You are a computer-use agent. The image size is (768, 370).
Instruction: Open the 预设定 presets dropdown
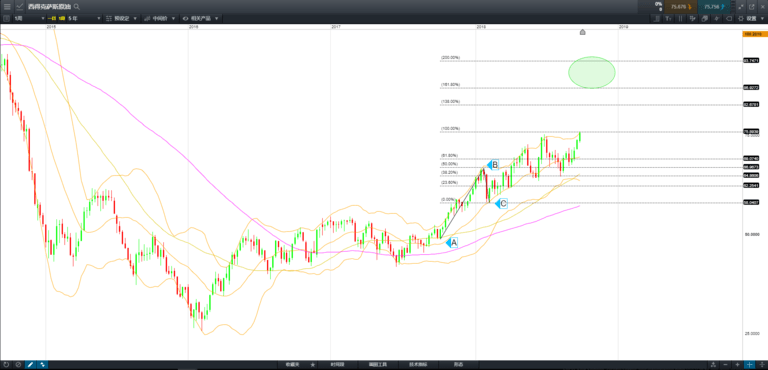click(x=121, y=18)
